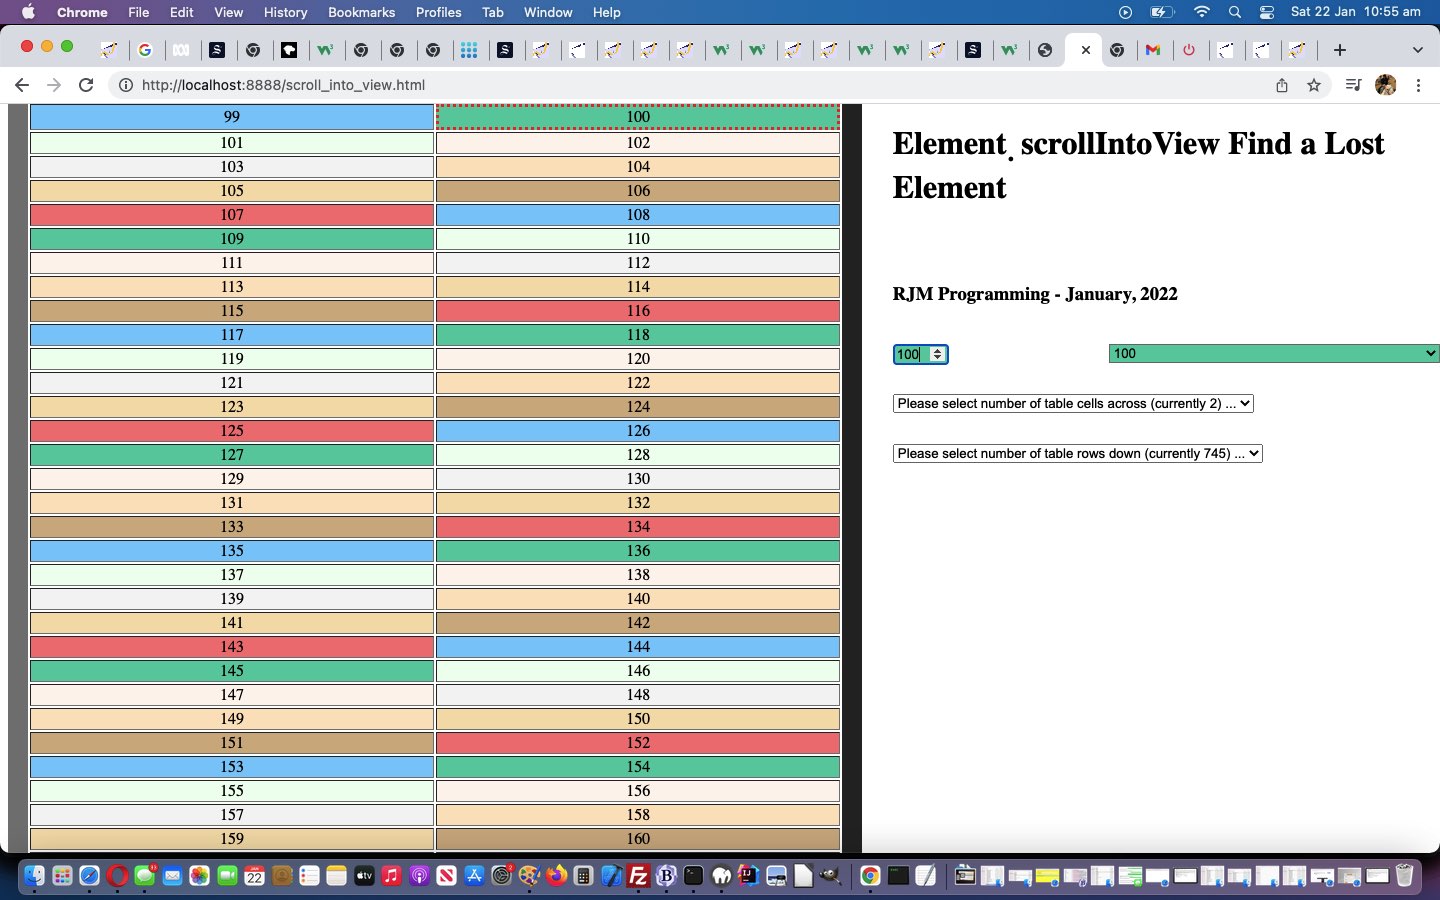Click the share page icon in address bar

click(1281, 85)
